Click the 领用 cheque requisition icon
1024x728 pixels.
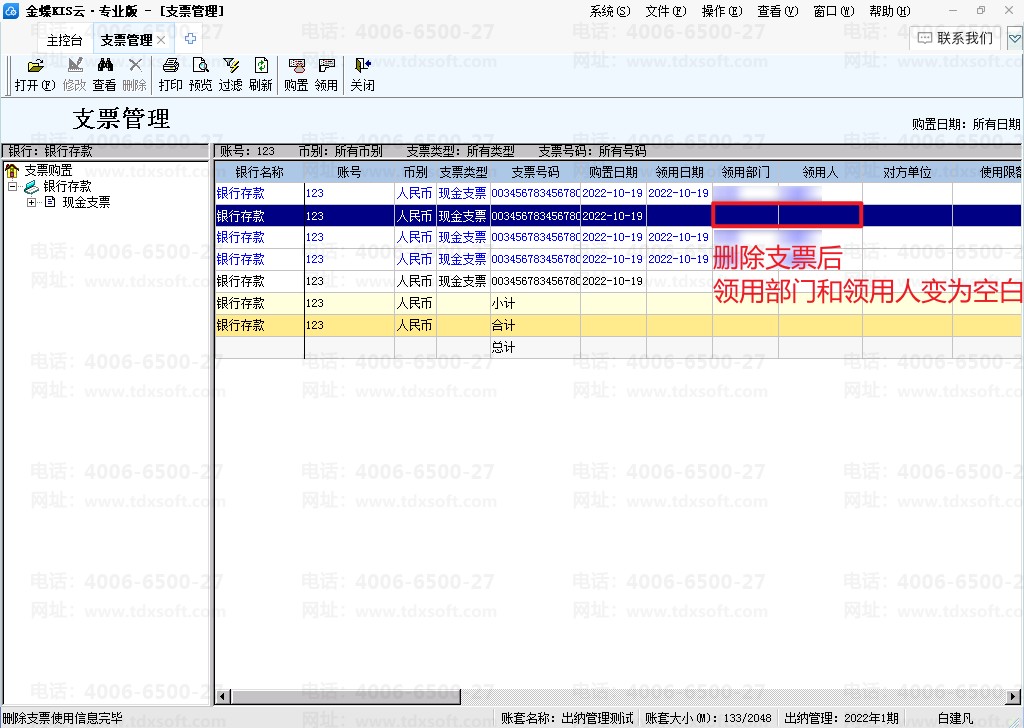[327, 65]
